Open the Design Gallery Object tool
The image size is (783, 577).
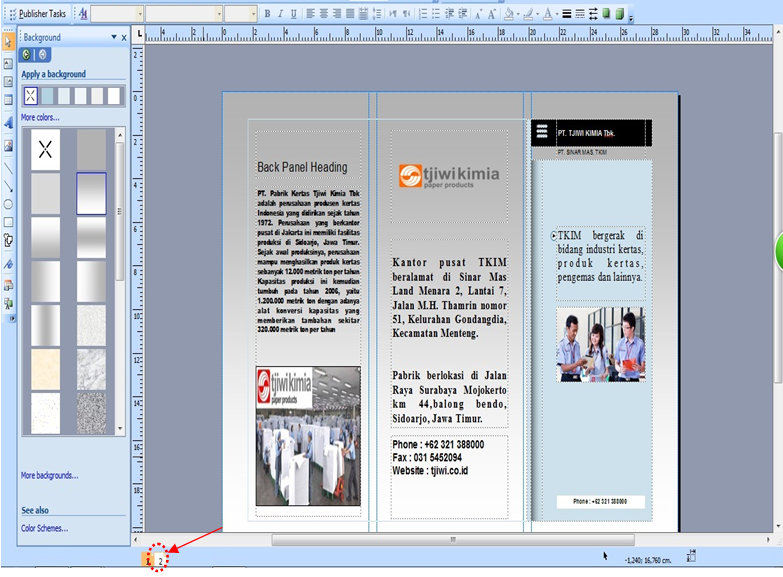8,285
